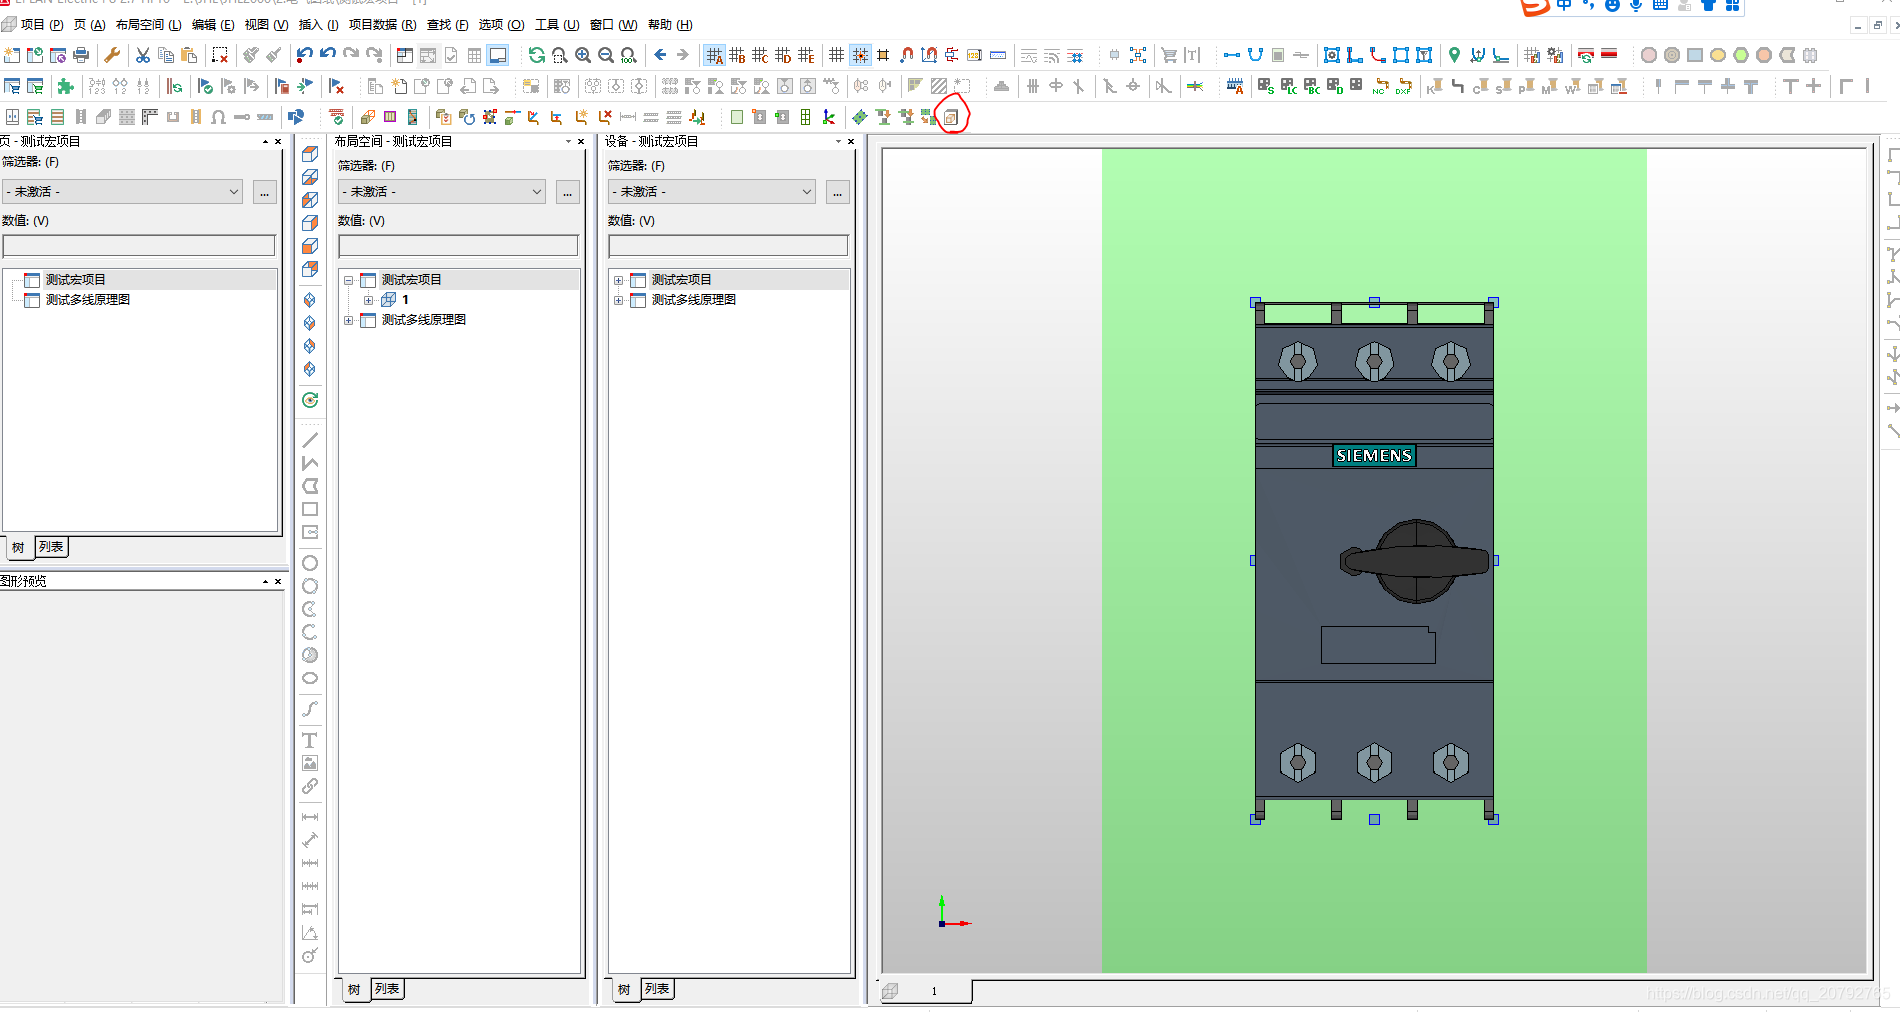Expand 测试多线原理图 in layout space tree
The width and height of the screenshot is (1900, 1012).
coord(349,320)
